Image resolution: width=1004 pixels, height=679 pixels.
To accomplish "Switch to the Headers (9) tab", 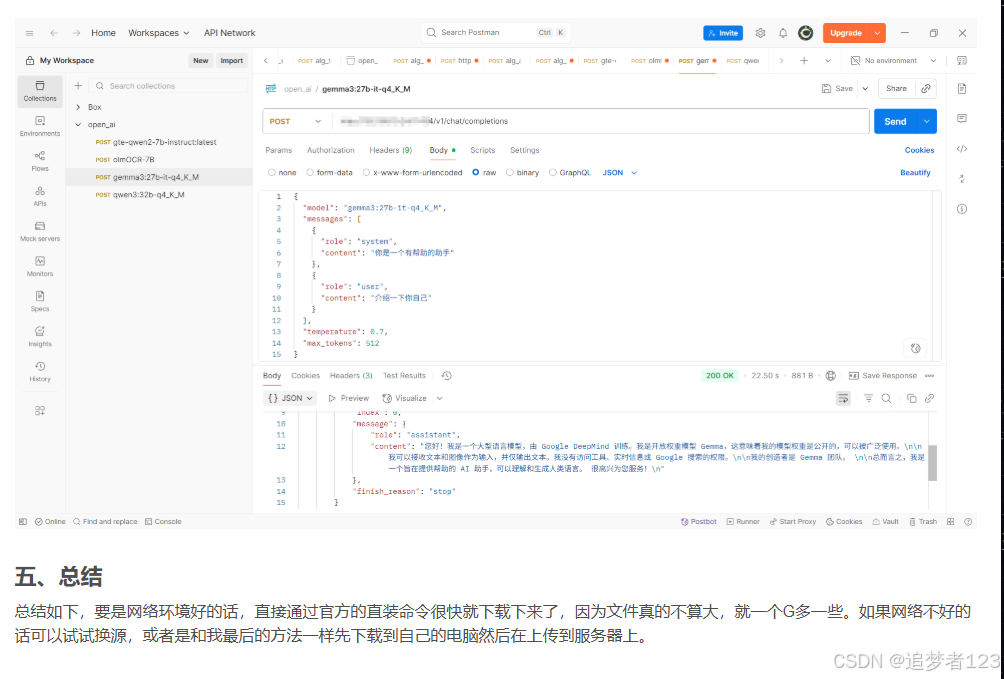I will 391,150.
